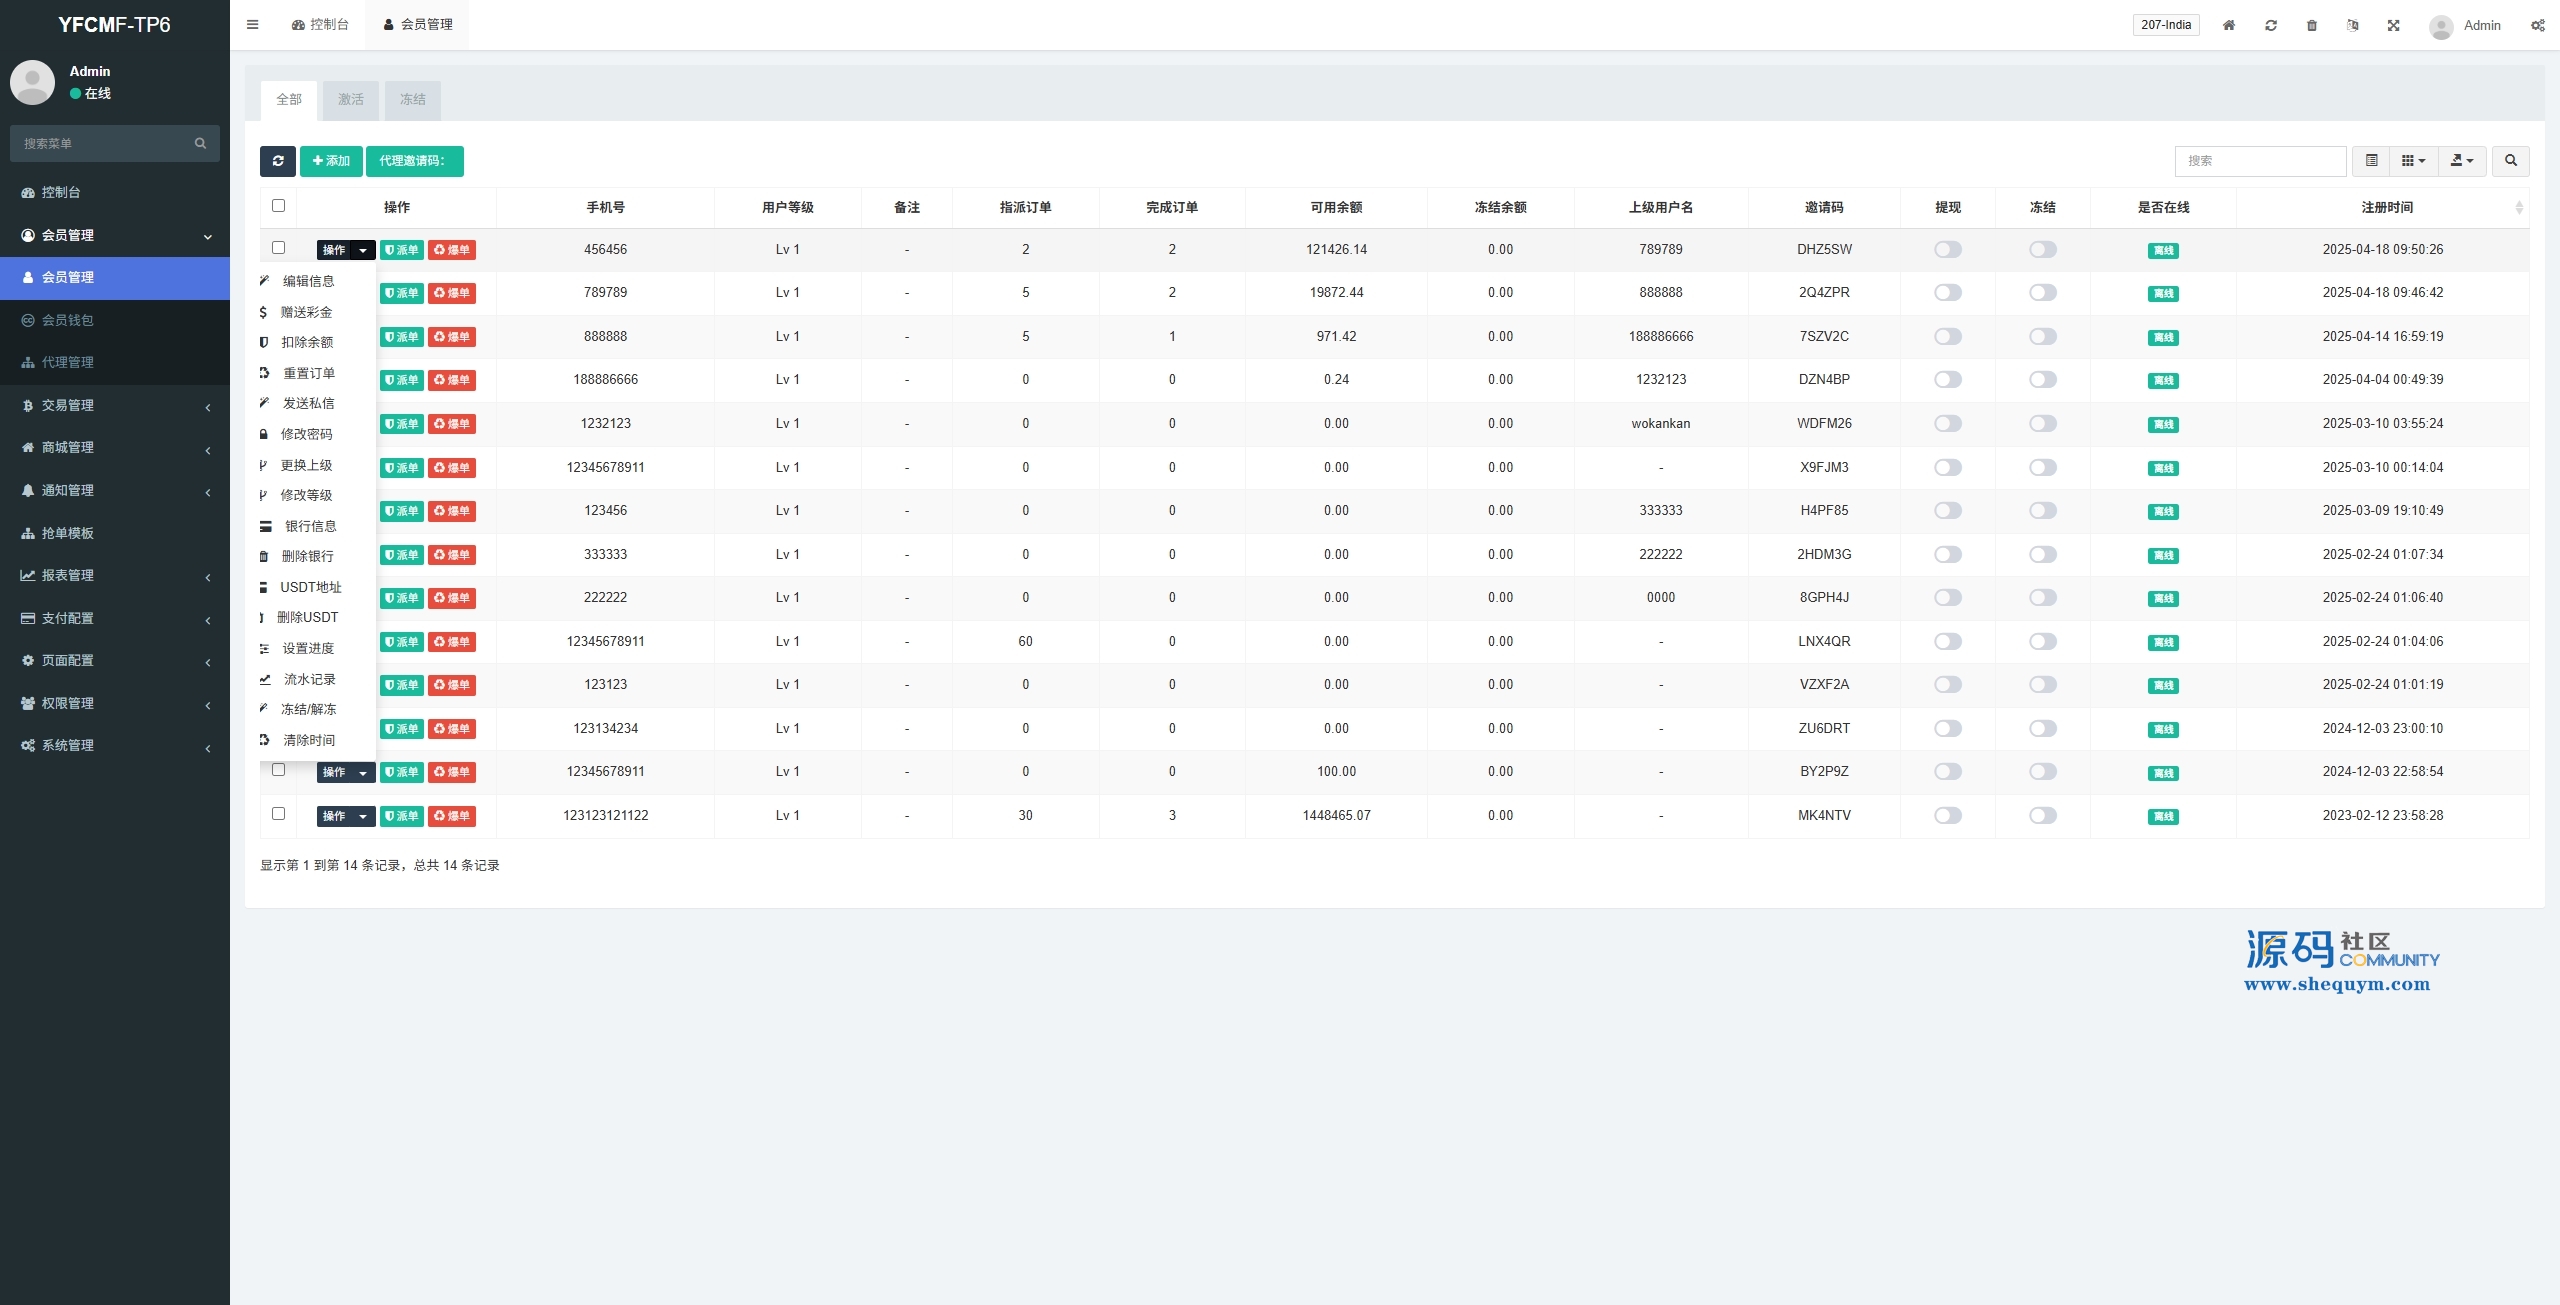Sort by 注册时间 column header
Image resolution: width=2560 pixels, height=1305 pixels.
tap(2387, 207)
